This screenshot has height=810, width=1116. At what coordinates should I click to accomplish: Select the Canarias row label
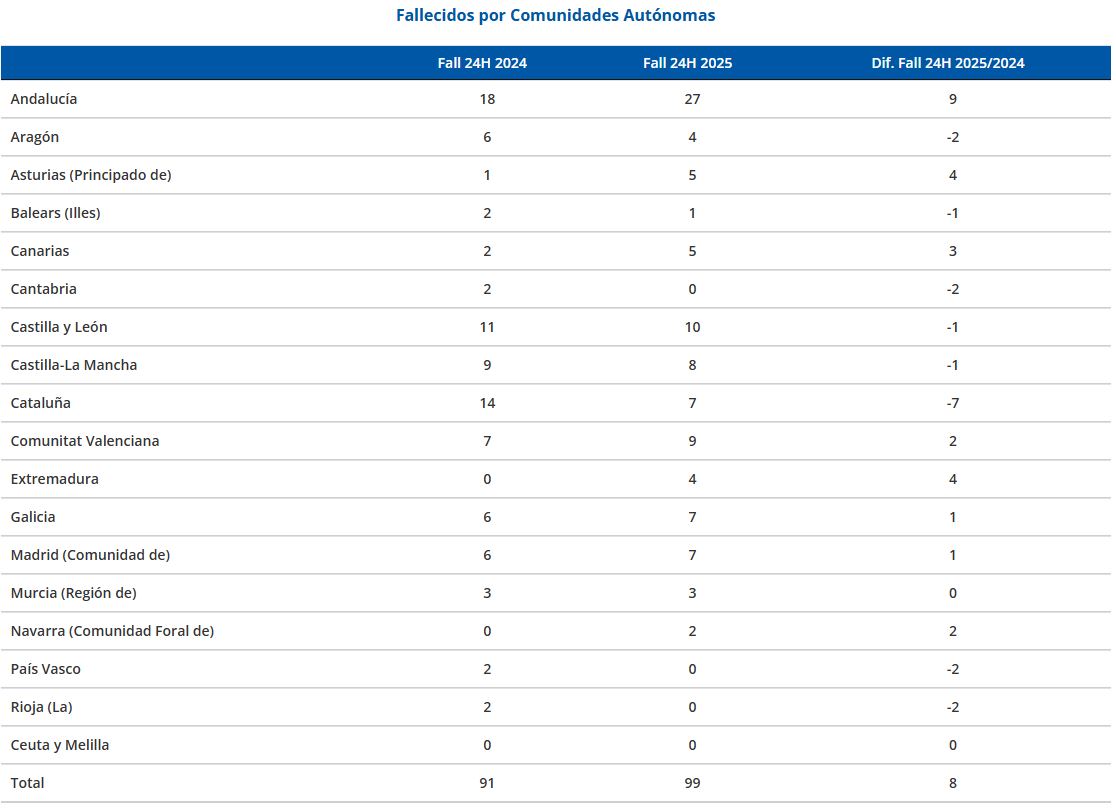40,251
